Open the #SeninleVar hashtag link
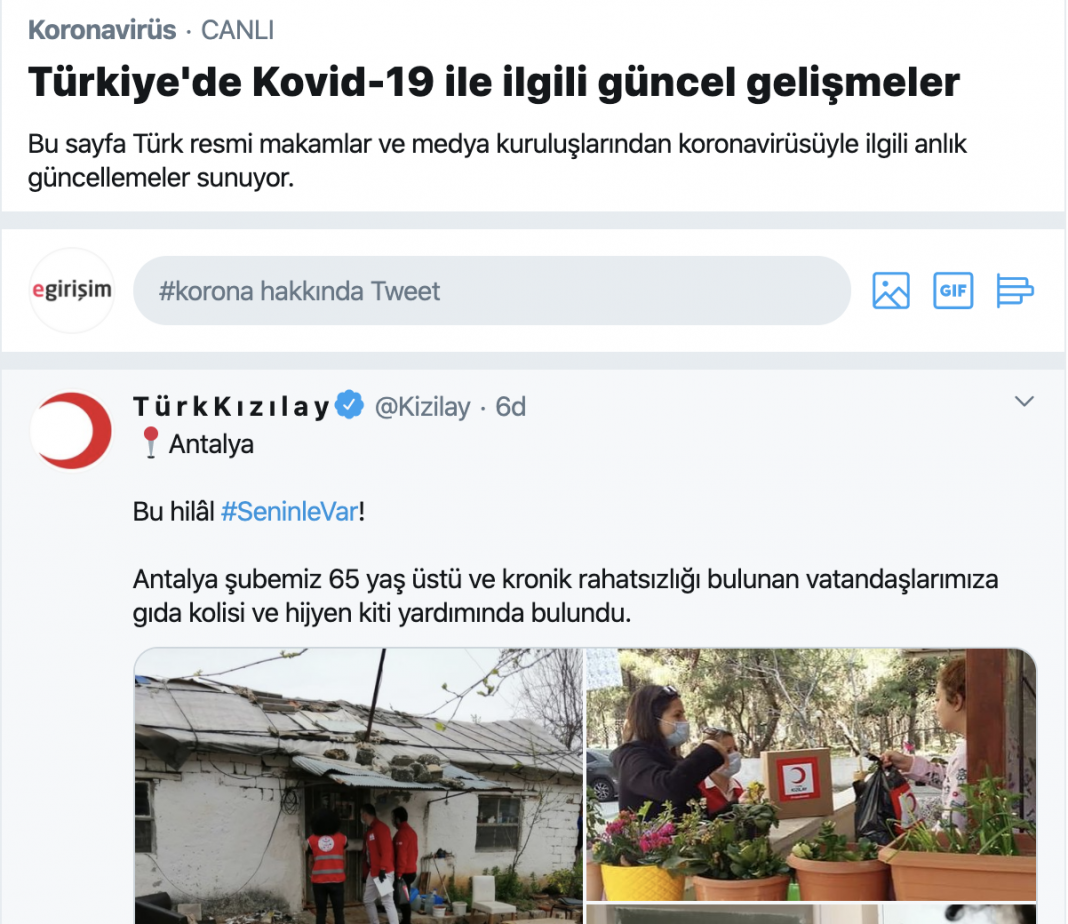Screen dimensions: 1068x924 (x=289, y=511)
